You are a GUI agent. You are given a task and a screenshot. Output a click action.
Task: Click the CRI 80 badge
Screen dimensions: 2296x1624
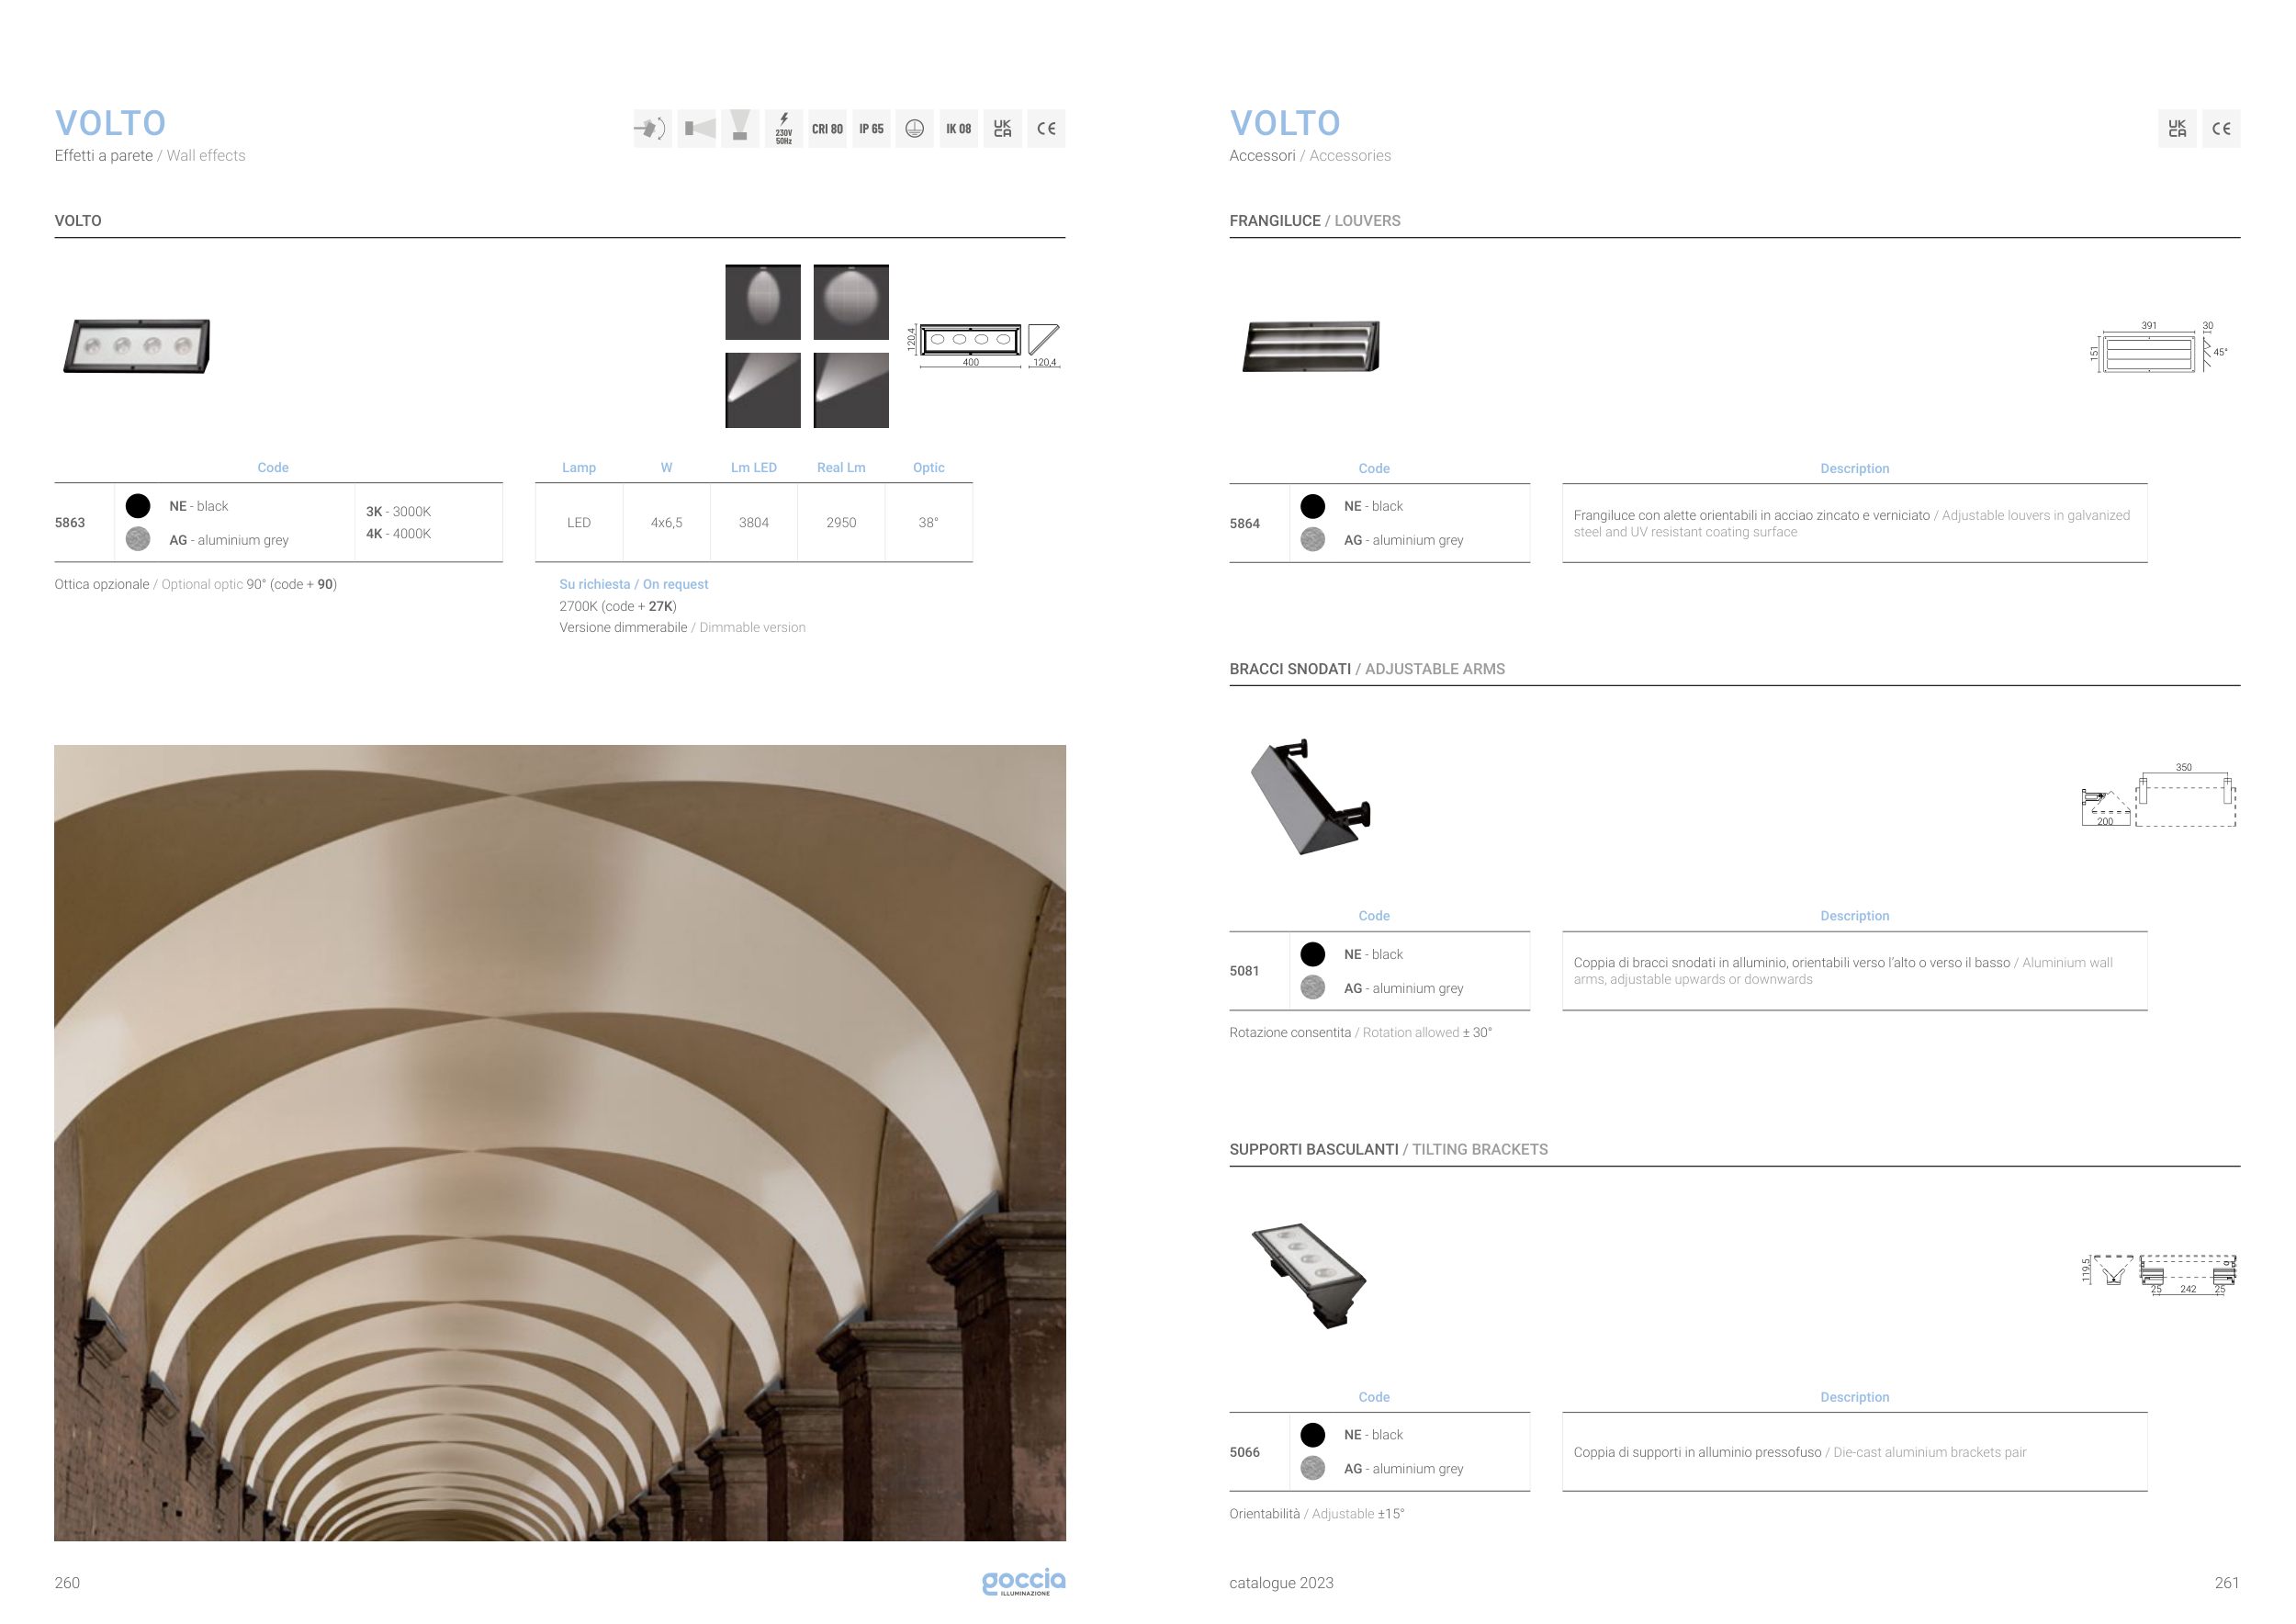point(827,129)
